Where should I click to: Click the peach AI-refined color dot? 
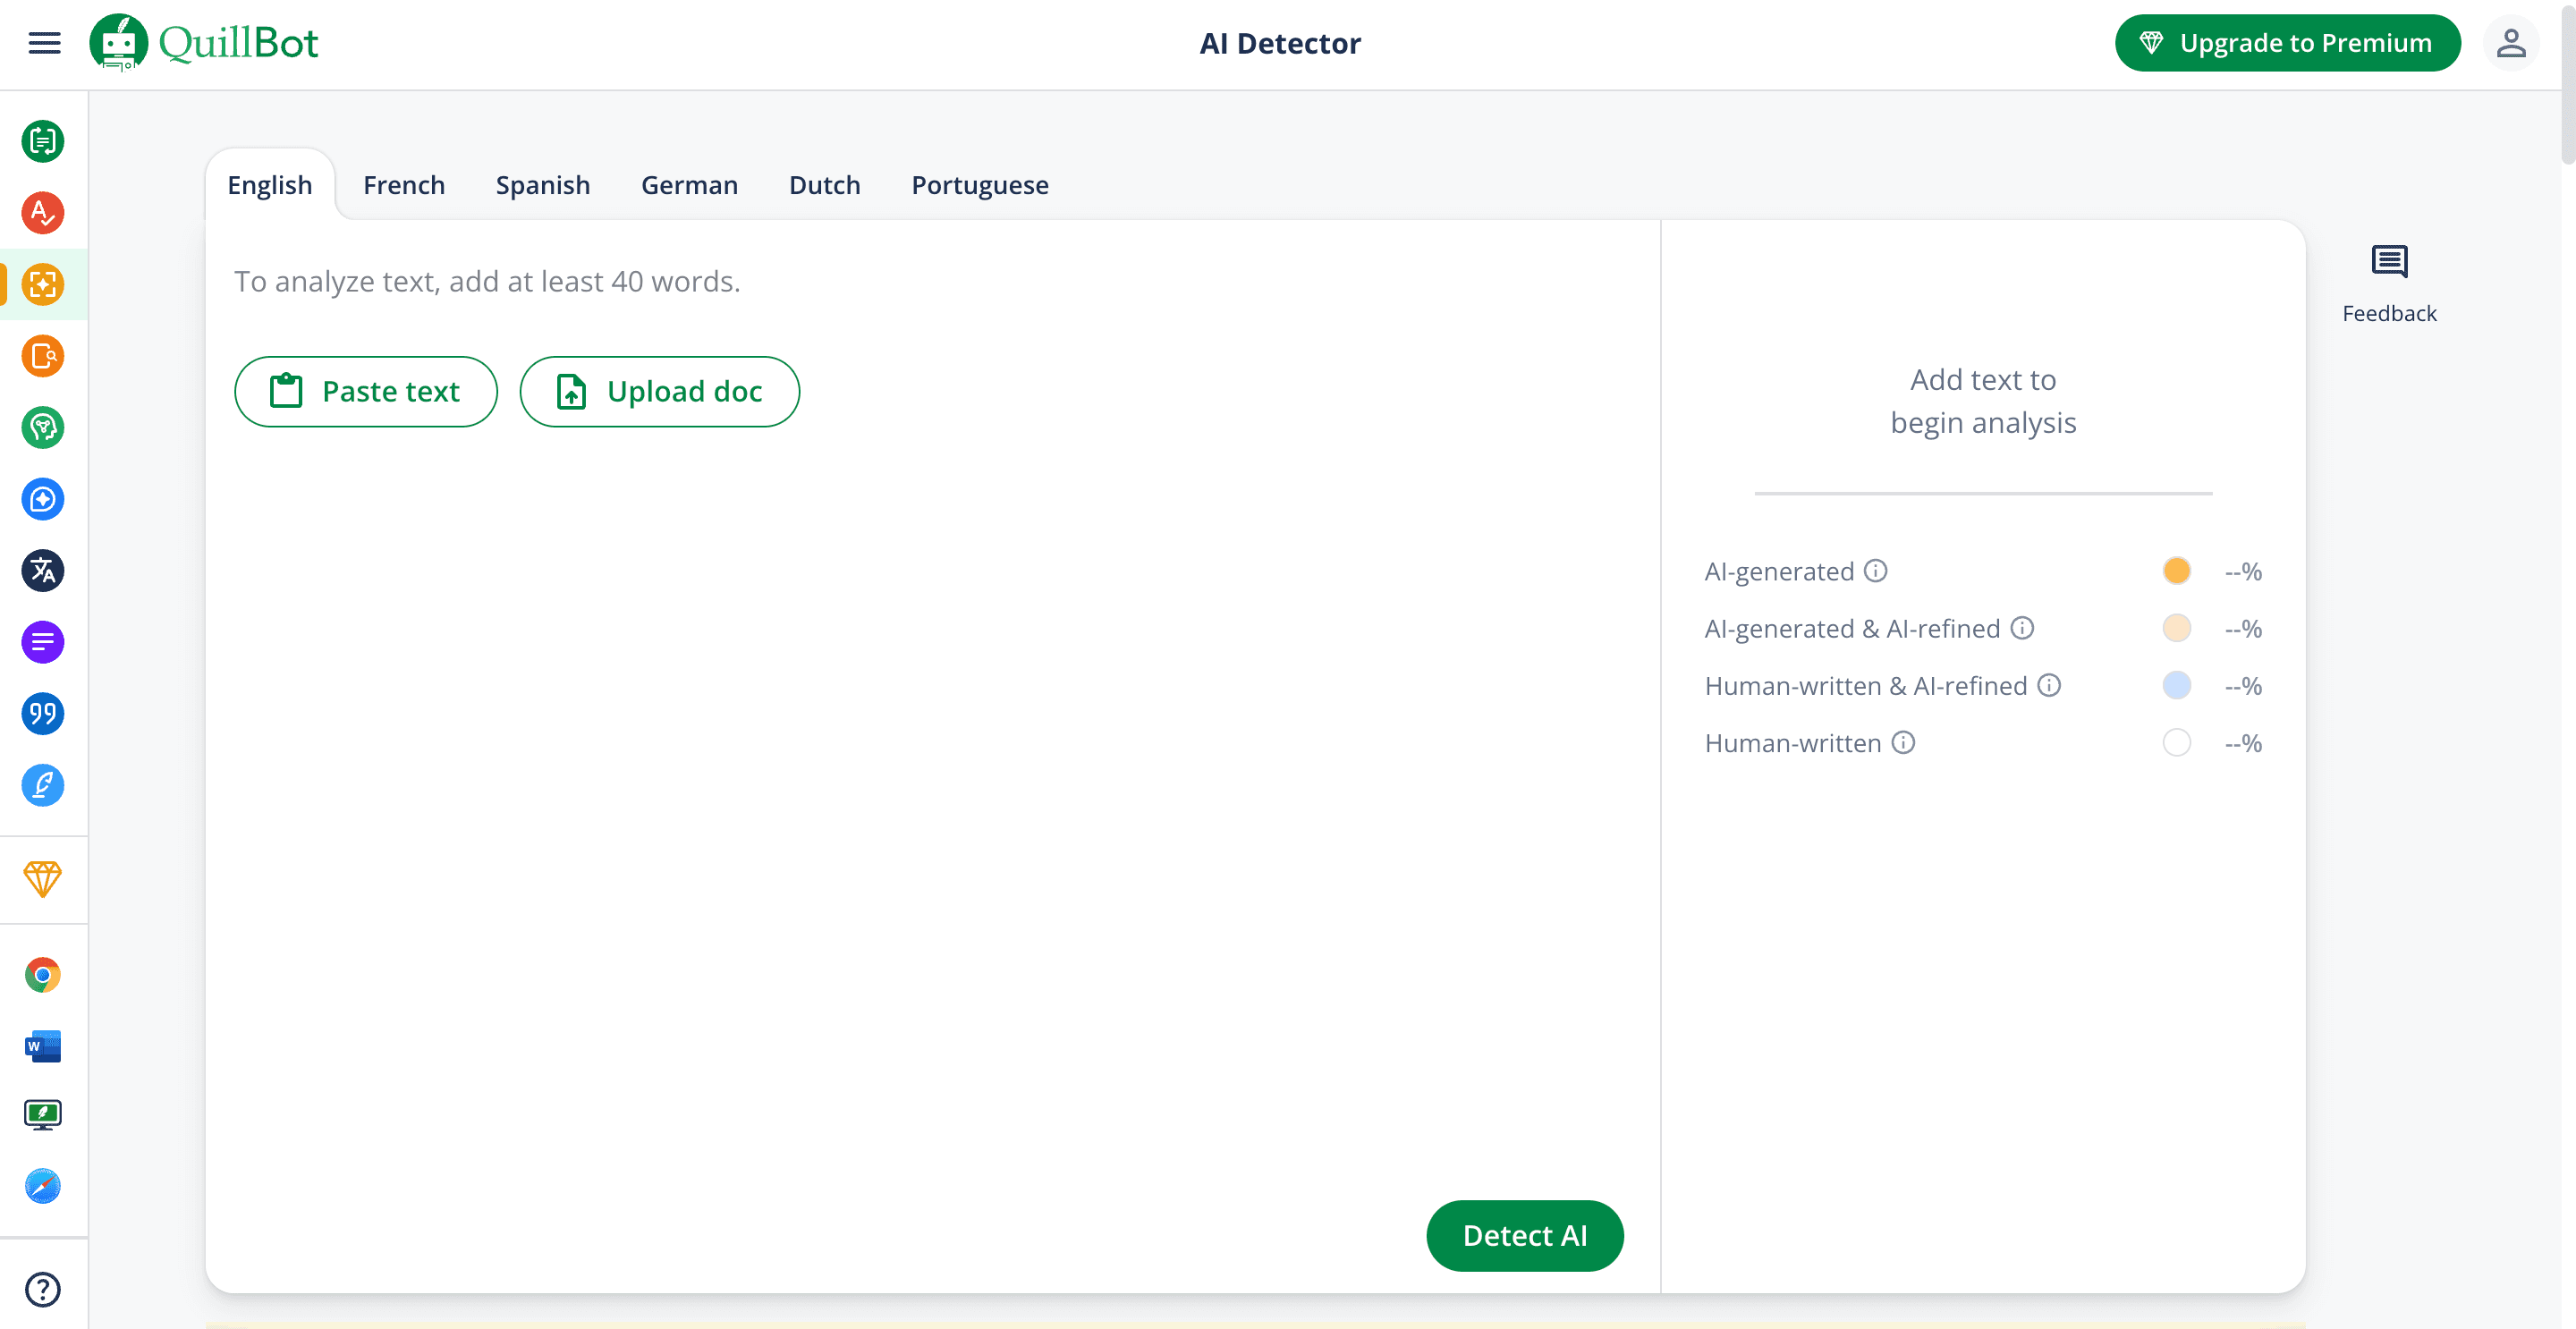pos(2176,628)
